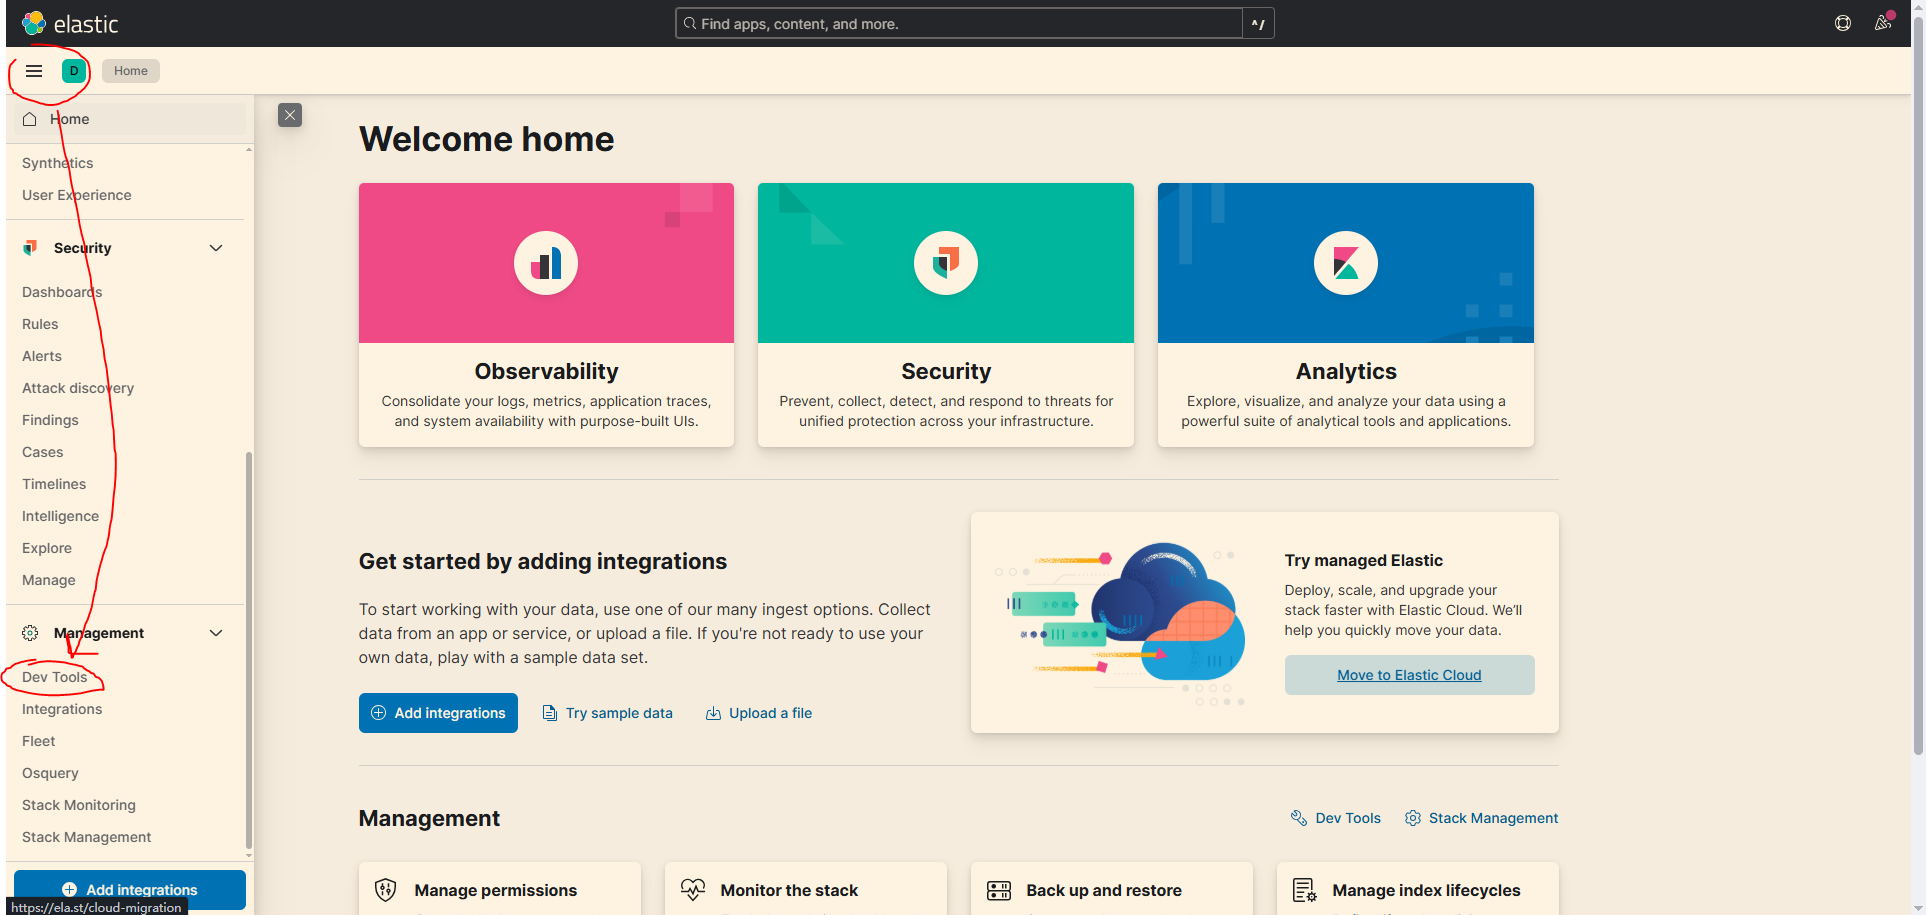The image size is (1926, 915).
Task: Click the Security shield icon in the sidebar
Action: coord(30,248)
